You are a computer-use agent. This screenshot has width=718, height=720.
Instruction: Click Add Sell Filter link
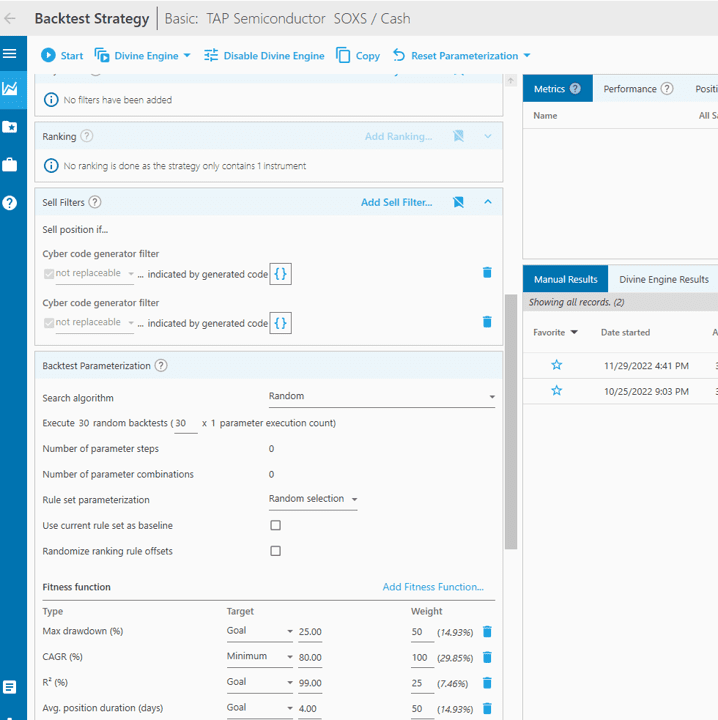tap(396, 202)
